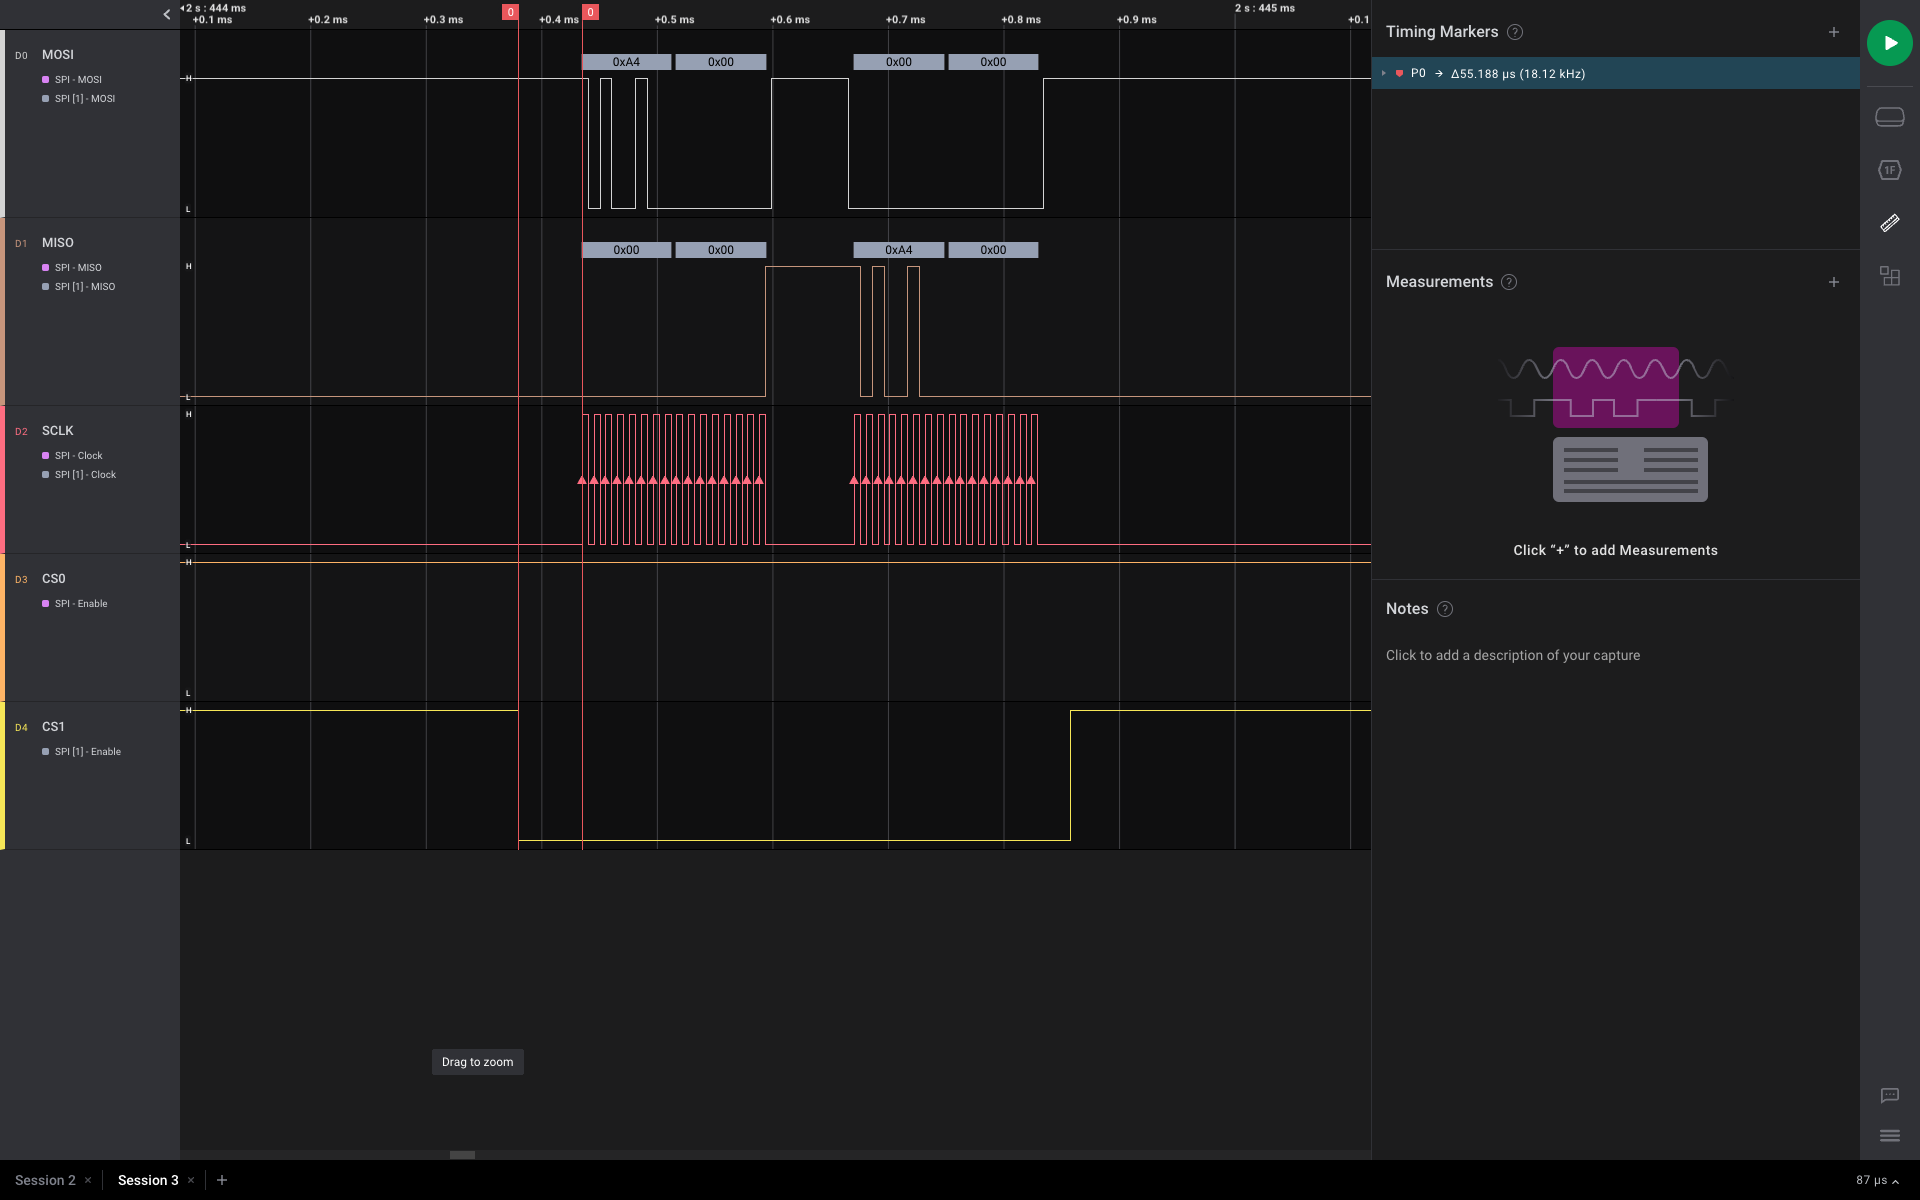The image size is (1920, 1200).
Task: Open the ruler Measurements panel icon
Action: click(x=1889, y=223)
